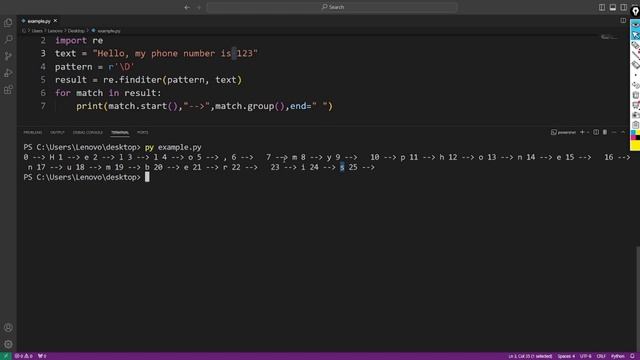Select the line drawing annotation tool

coord(636,55)
